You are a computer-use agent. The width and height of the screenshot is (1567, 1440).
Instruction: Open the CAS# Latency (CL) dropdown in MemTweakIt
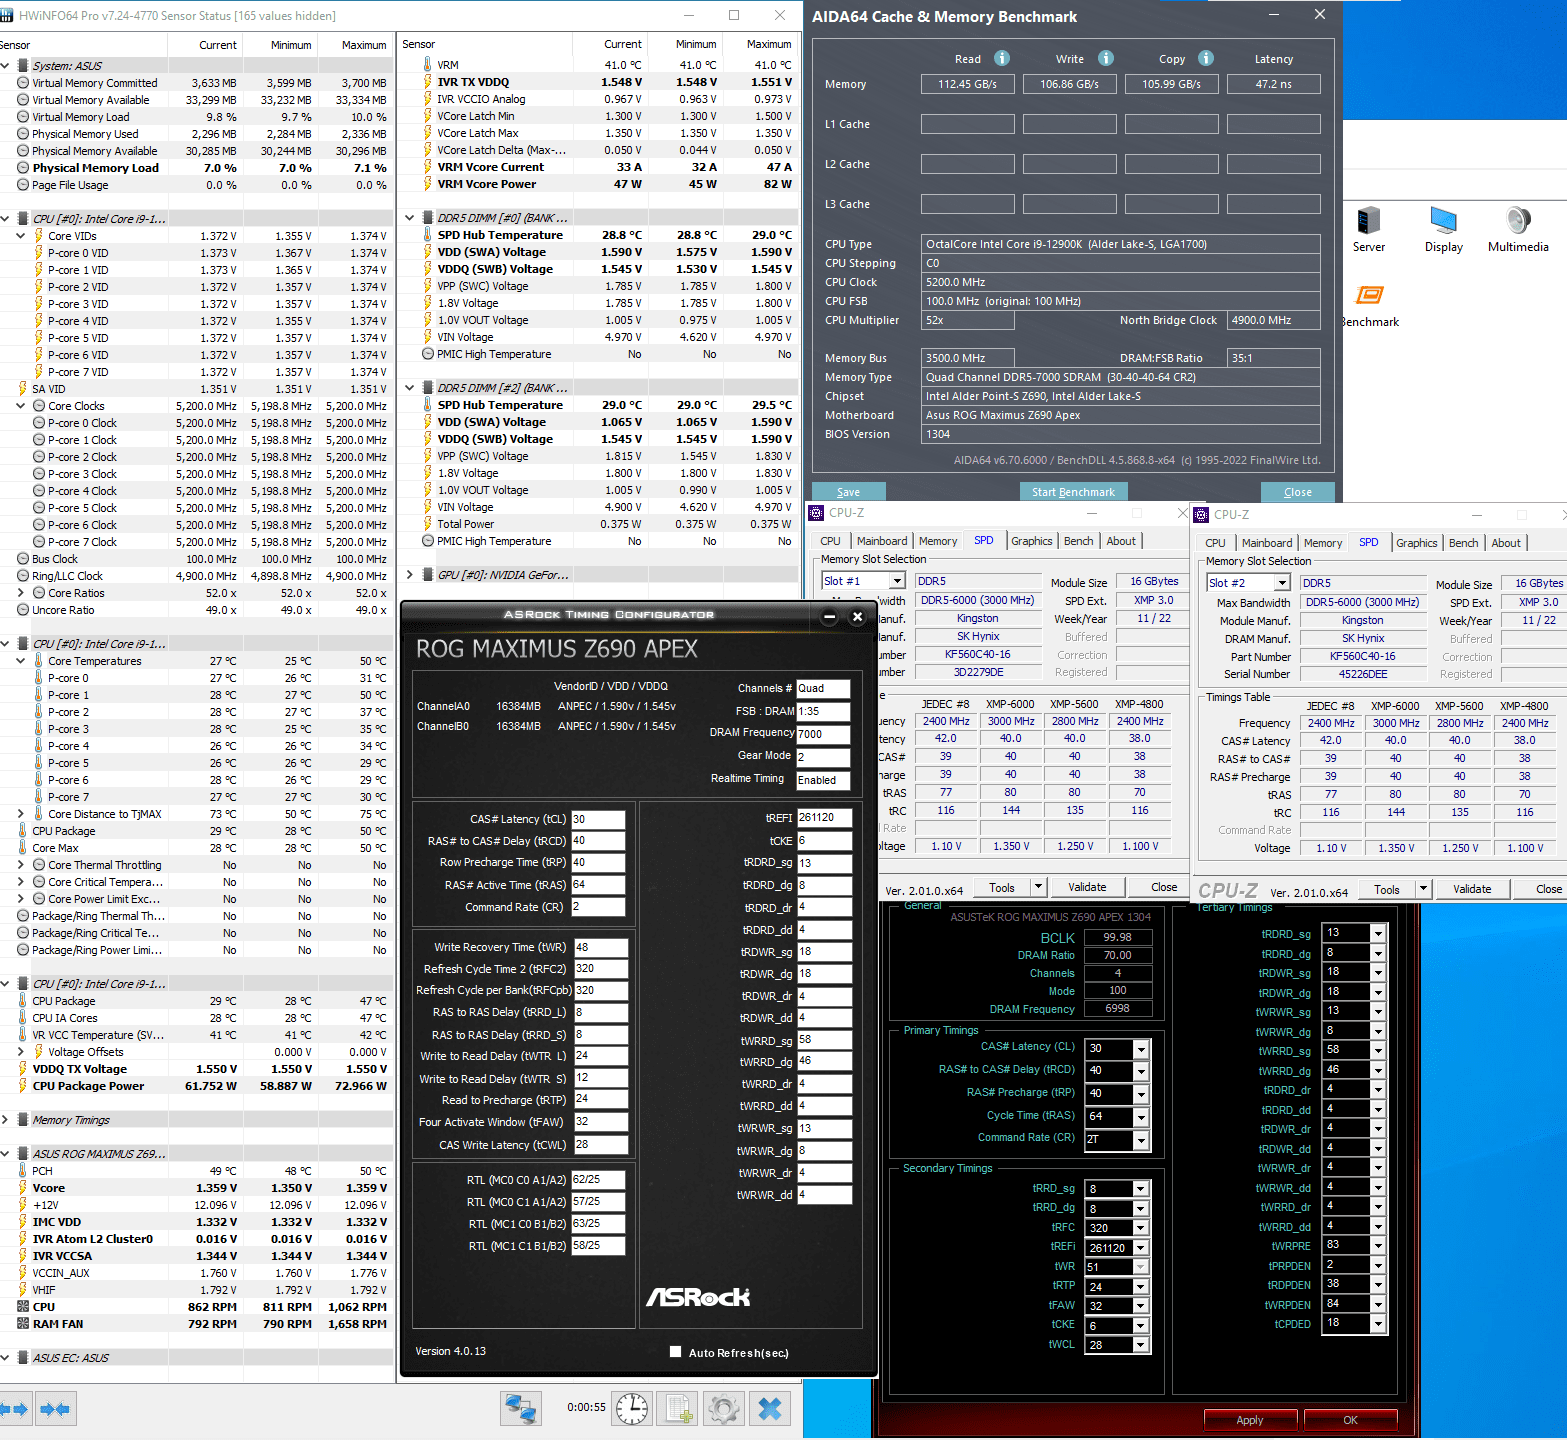tap(1141, 1048)
